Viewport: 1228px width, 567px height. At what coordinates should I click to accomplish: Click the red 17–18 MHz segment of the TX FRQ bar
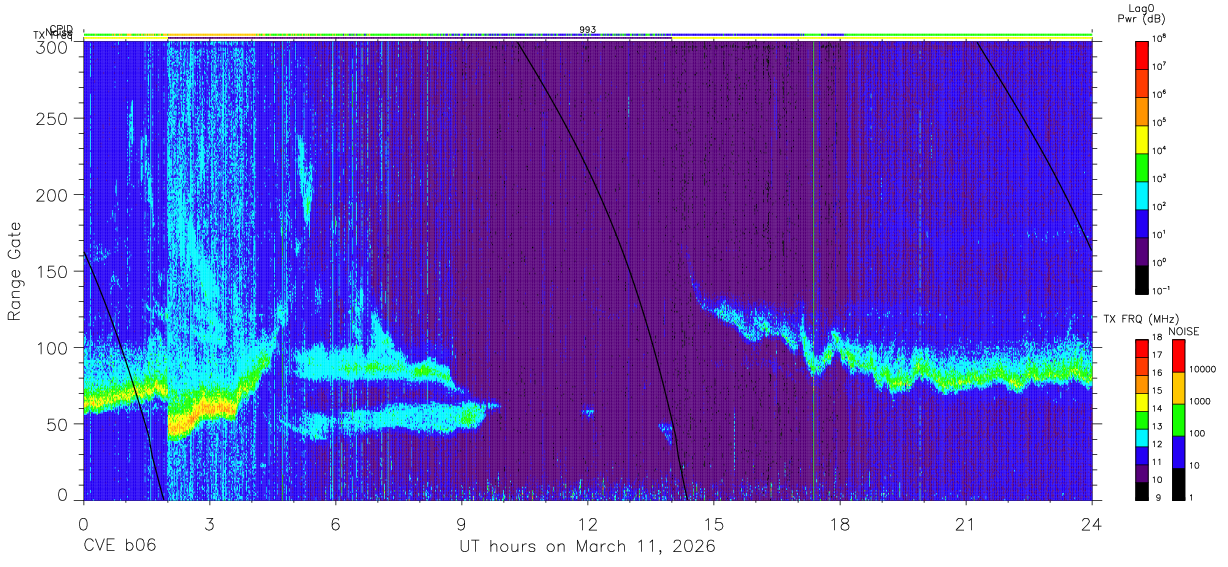pos(1142,347)
